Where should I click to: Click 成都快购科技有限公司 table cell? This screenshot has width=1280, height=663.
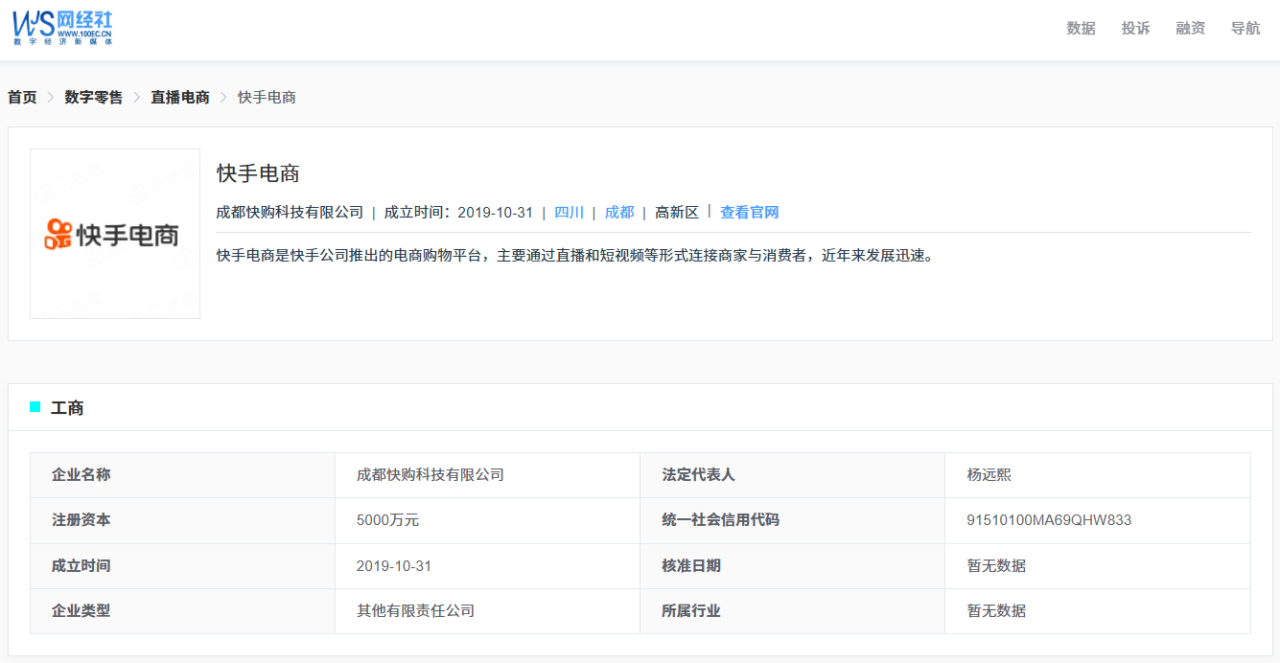click(488, 475)
